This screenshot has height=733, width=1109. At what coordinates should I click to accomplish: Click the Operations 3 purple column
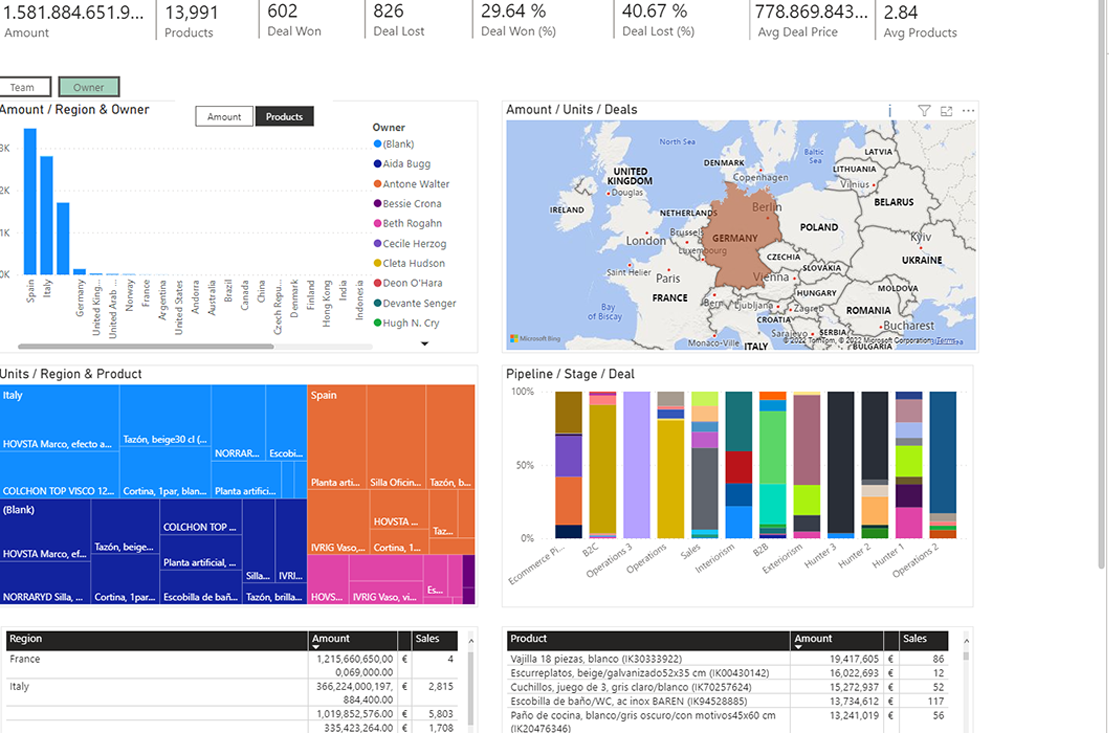(x=637, y=465)
